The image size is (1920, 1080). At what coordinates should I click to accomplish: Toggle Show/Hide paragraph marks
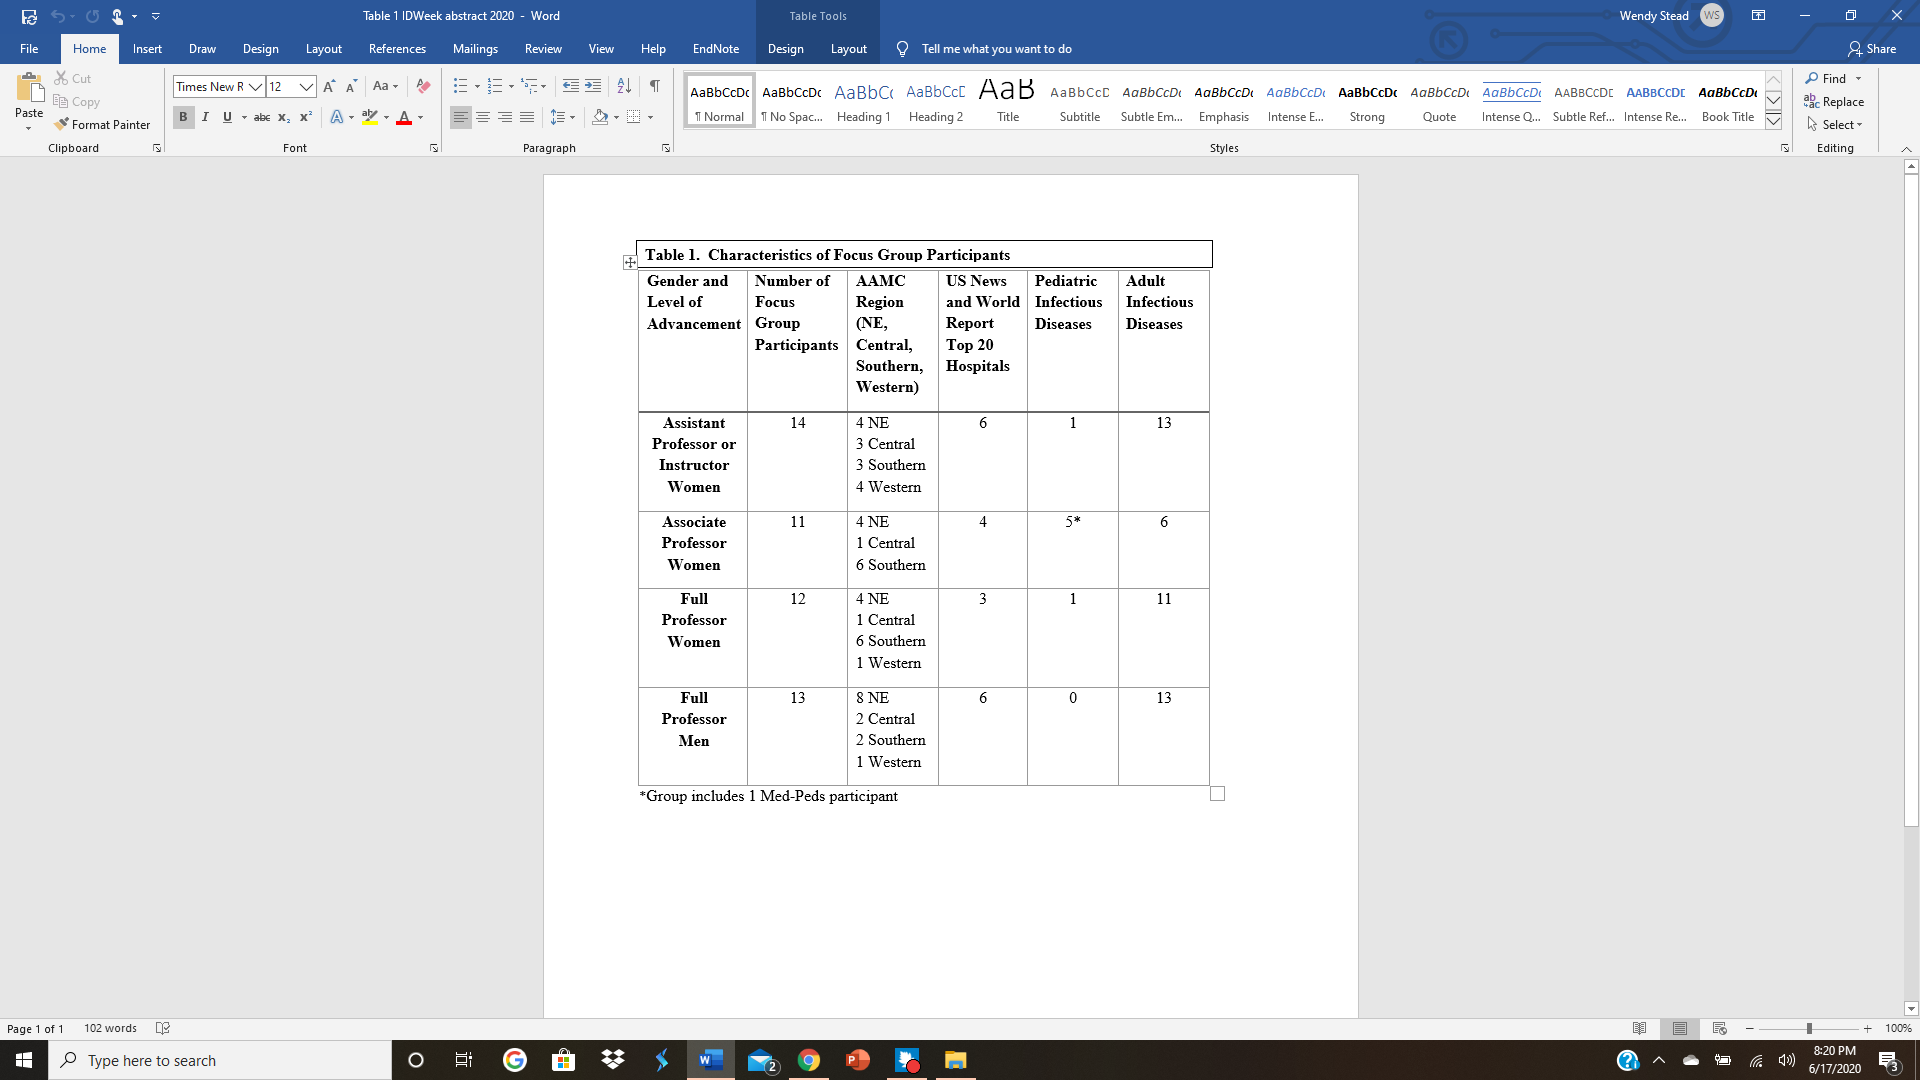(654, 87)
